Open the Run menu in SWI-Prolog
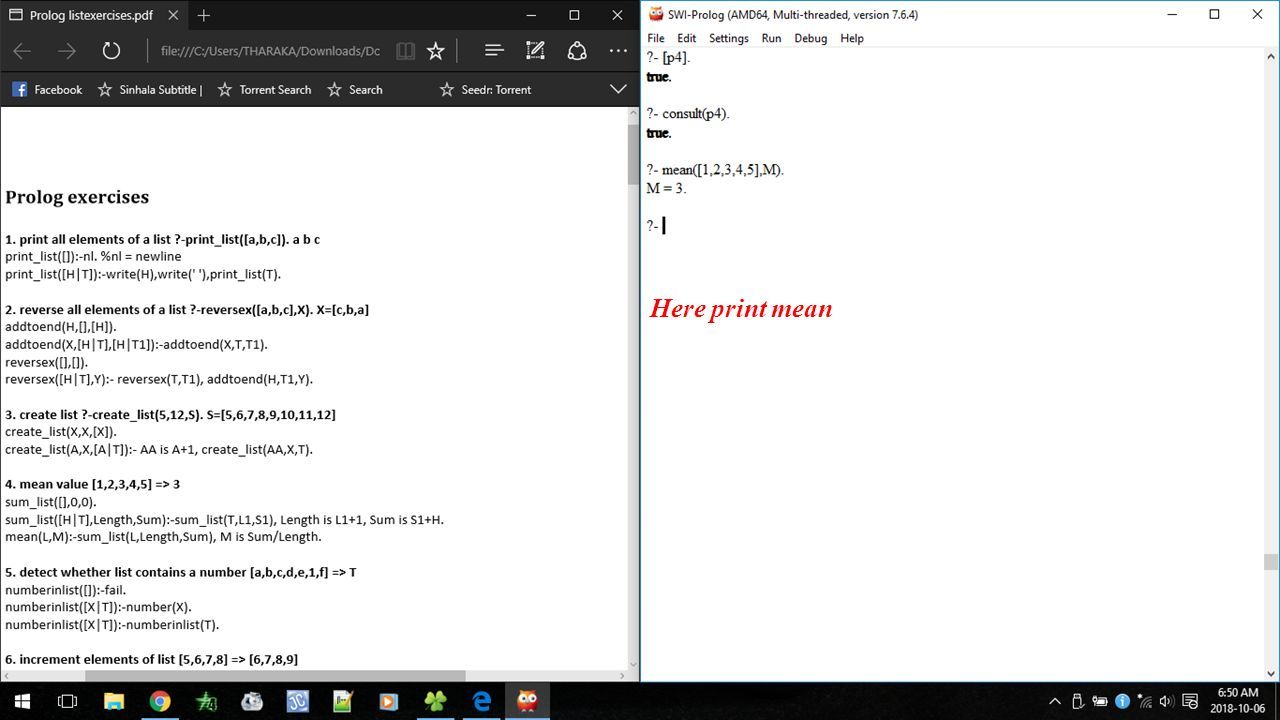Screen dimensions: 1280x720 [771, 38]
